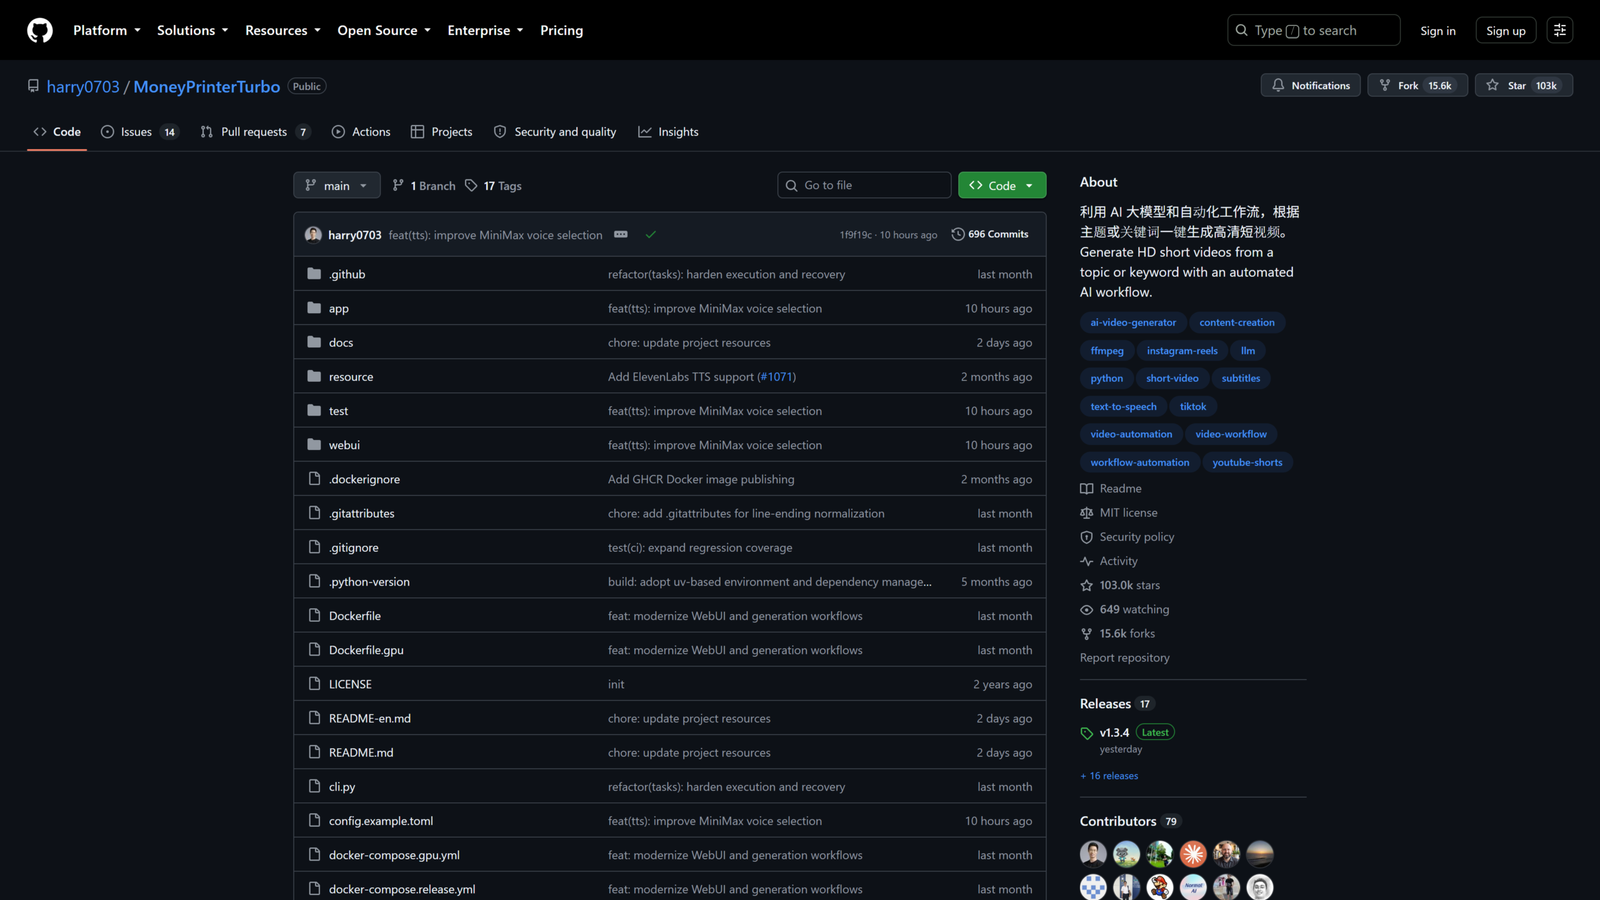Click the LICENSE file icon
Image resolution: width=1600 pixels, height=900 pixels.
click(314, 684)
